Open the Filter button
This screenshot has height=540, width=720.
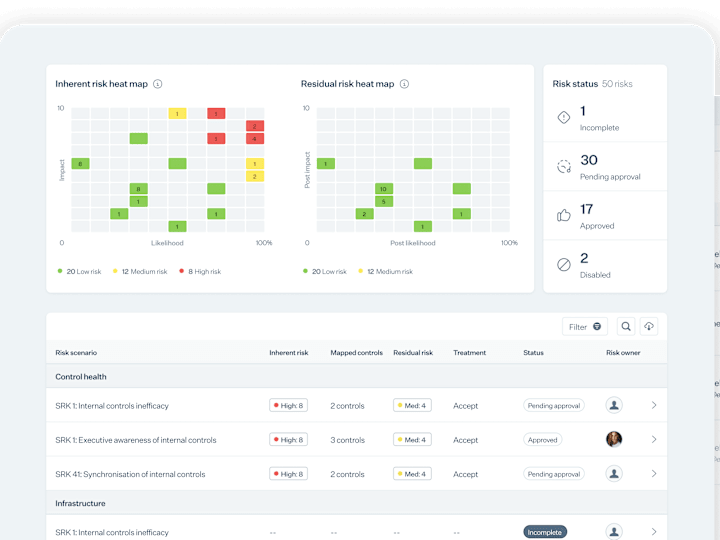tap(585, 326)
